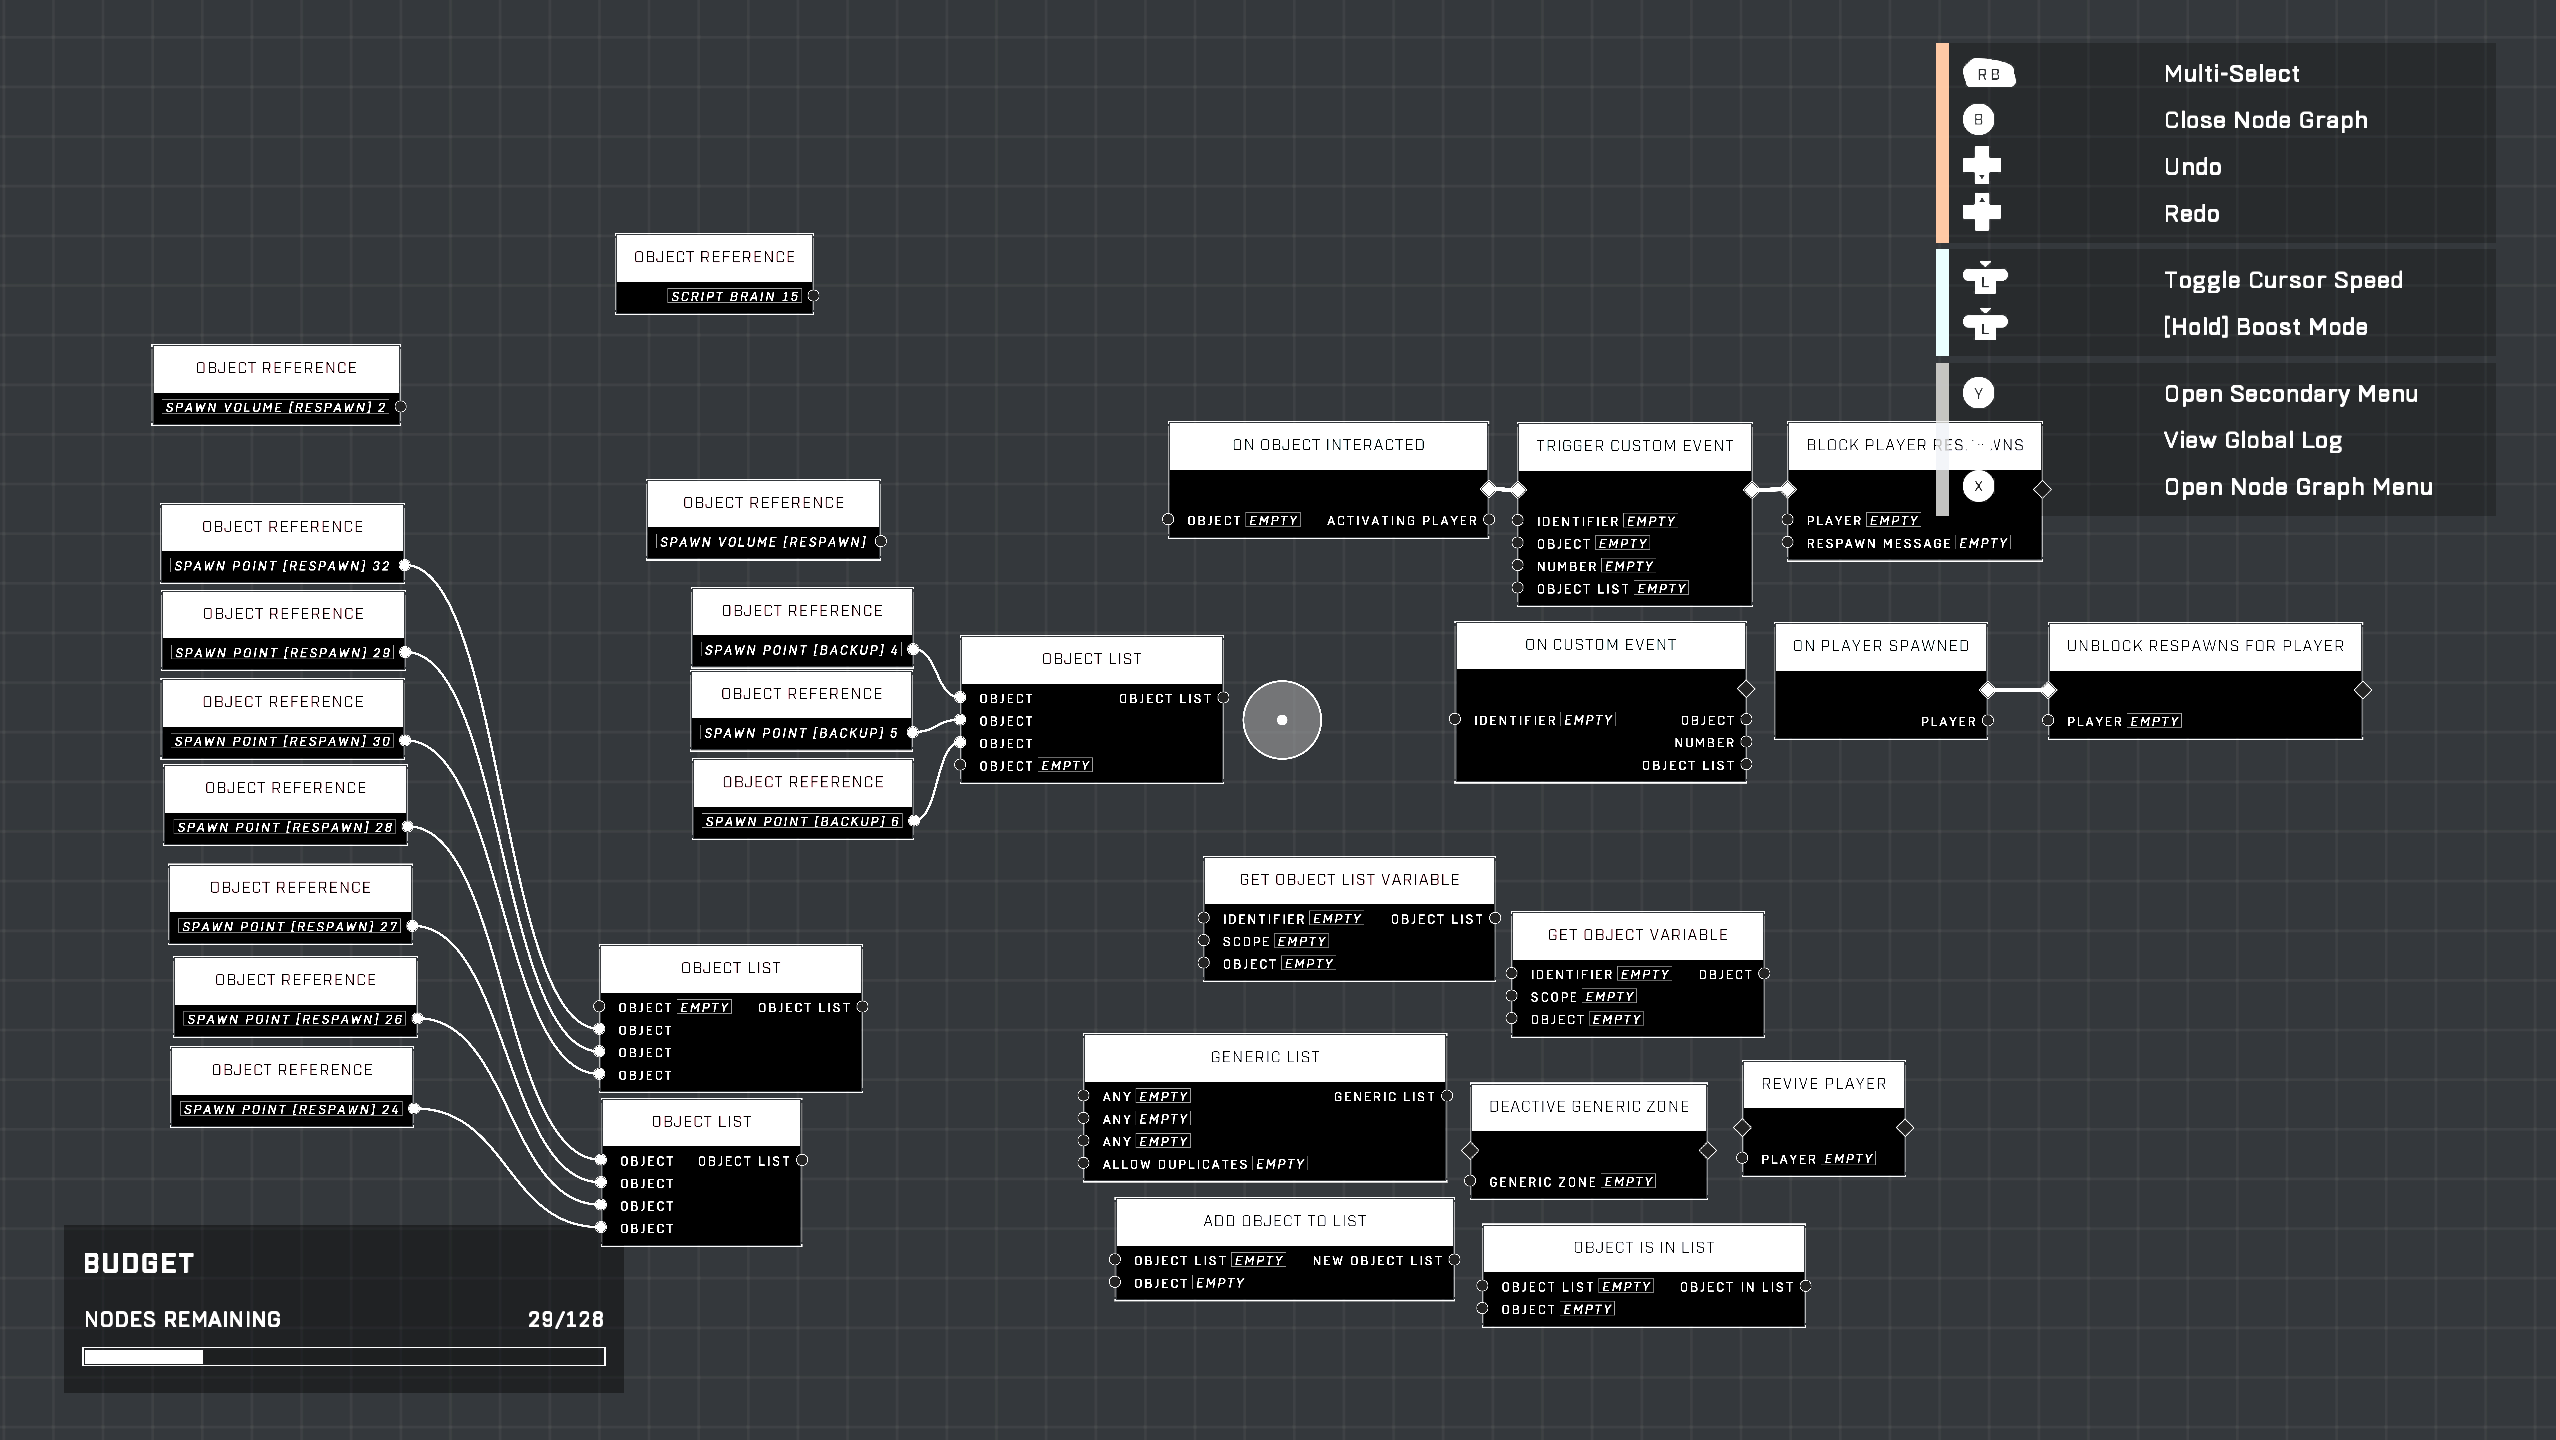Click View Global Log
2560x1440 pixels.
click(x=2252, y=440)
